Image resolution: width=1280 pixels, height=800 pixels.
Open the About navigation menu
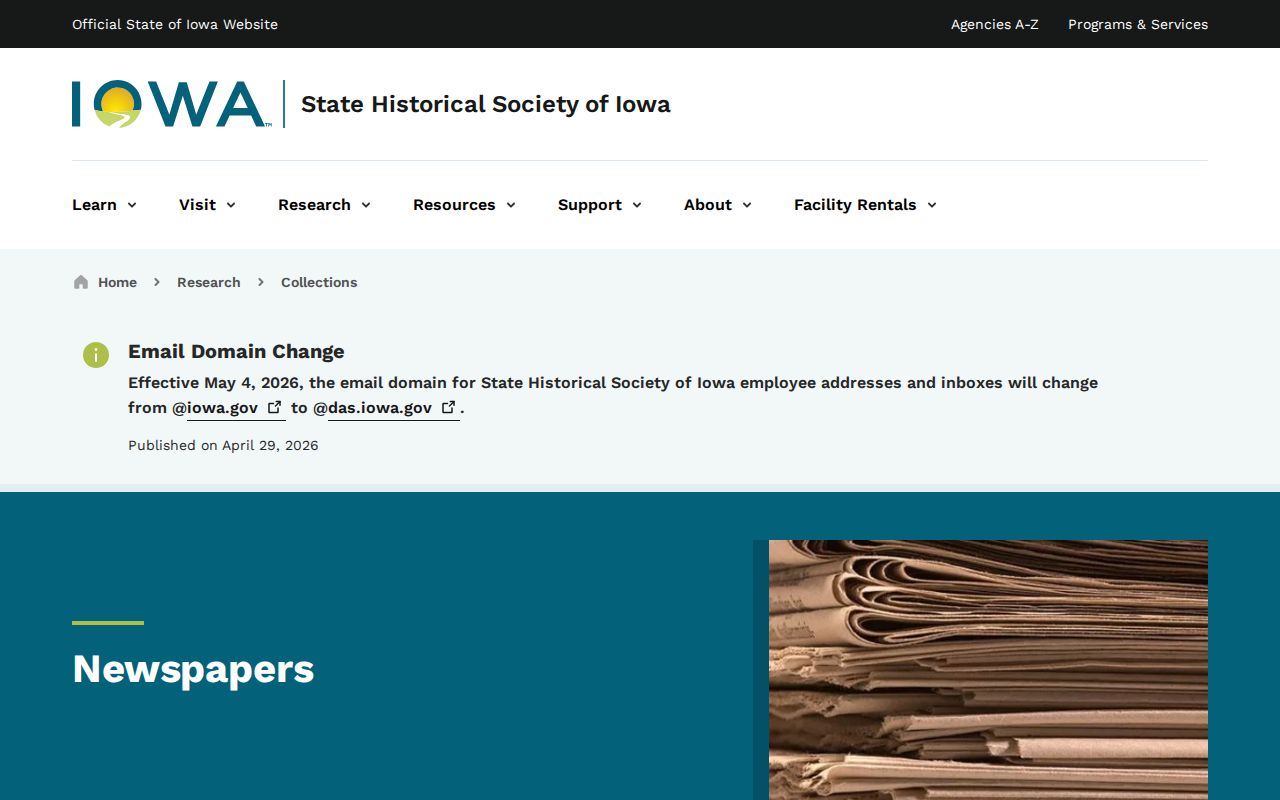tap(718, 205)
